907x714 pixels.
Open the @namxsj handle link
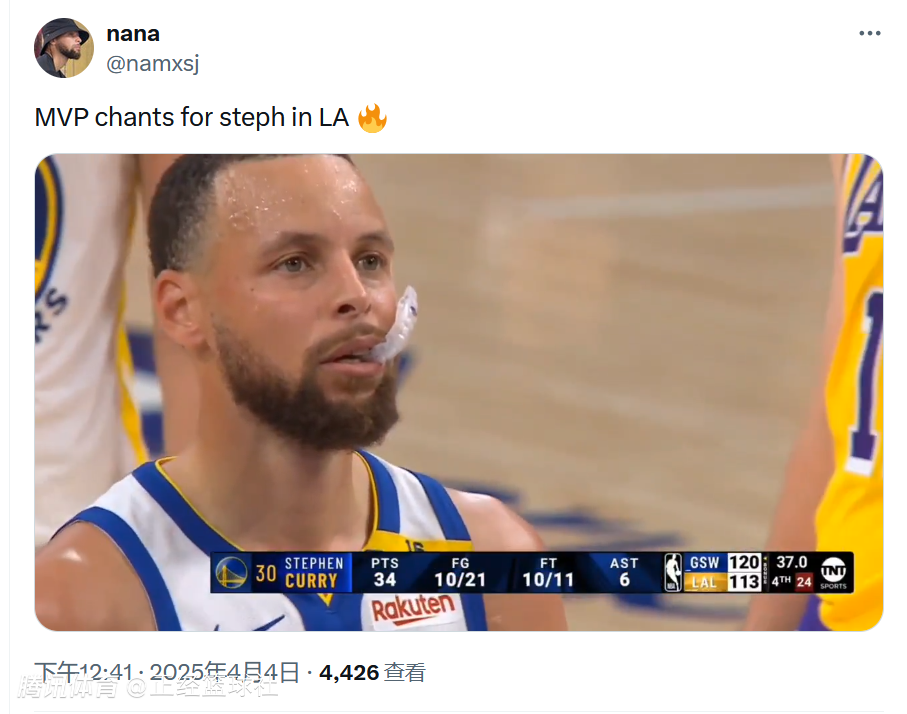[x=153, y=63]
